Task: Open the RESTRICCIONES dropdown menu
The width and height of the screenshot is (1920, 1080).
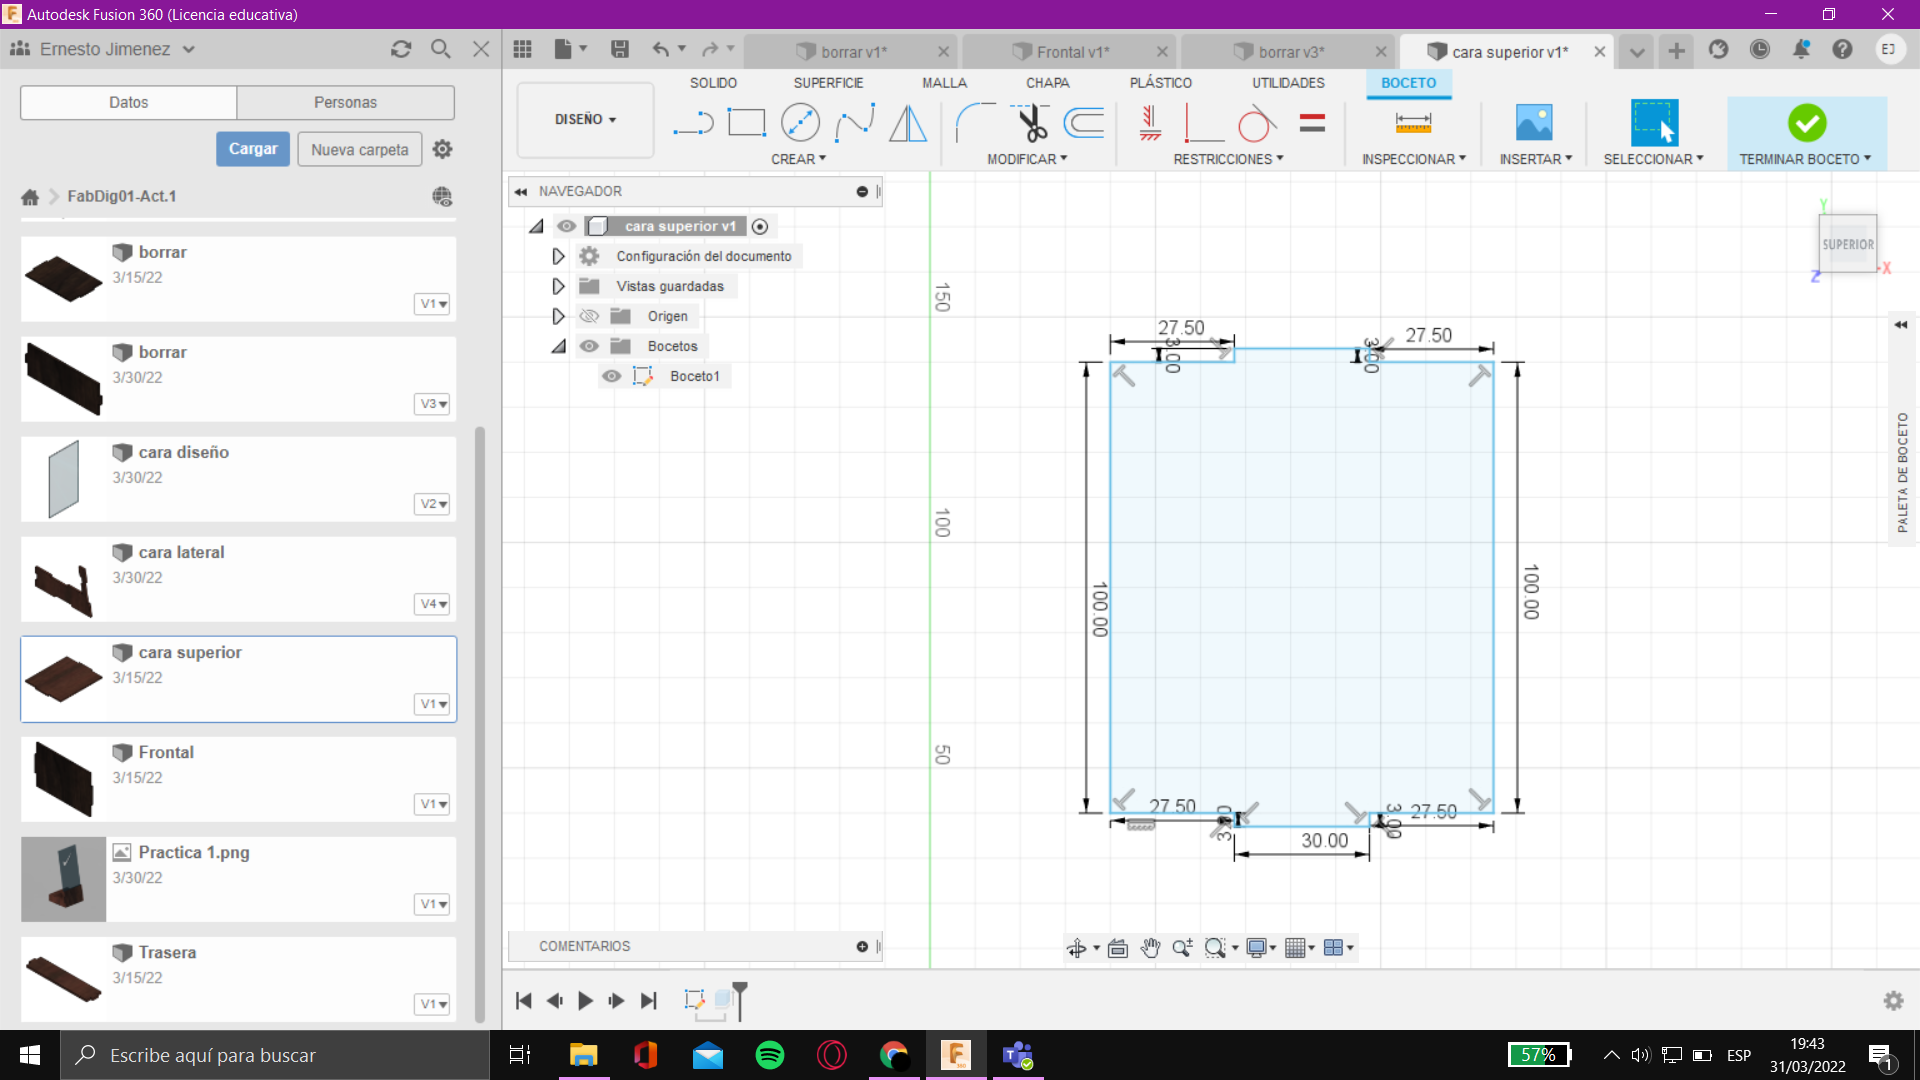Action: coord(1228,159)
